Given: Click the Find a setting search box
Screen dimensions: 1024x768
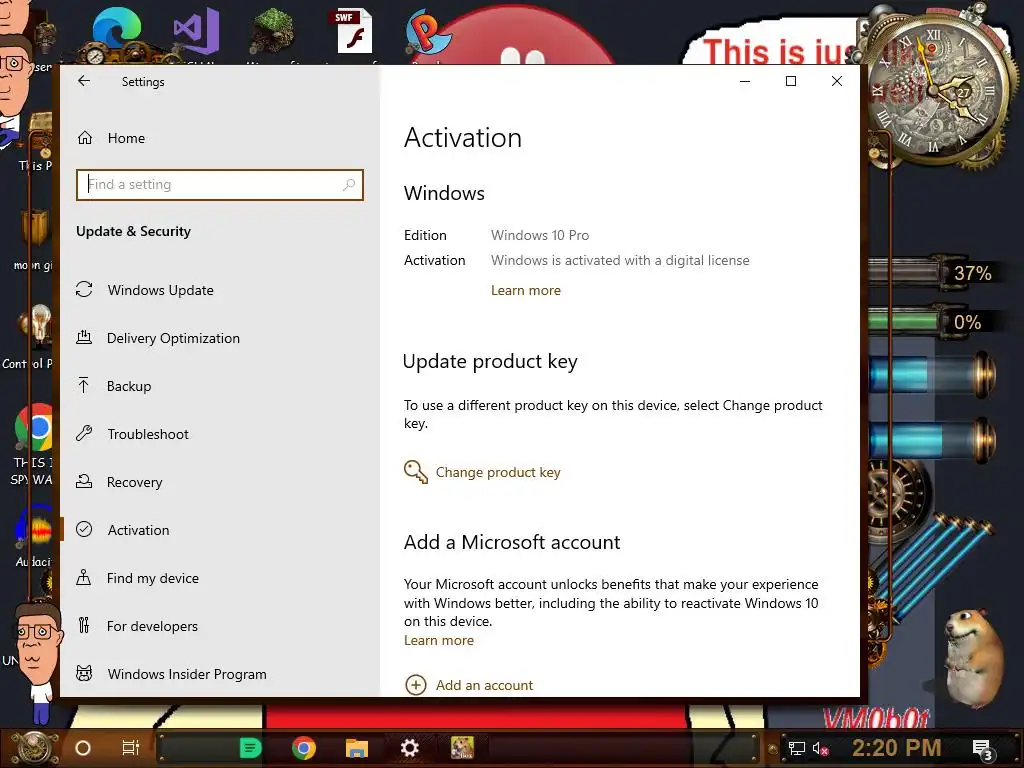Looking at the screenshot, I should point(219,185).
